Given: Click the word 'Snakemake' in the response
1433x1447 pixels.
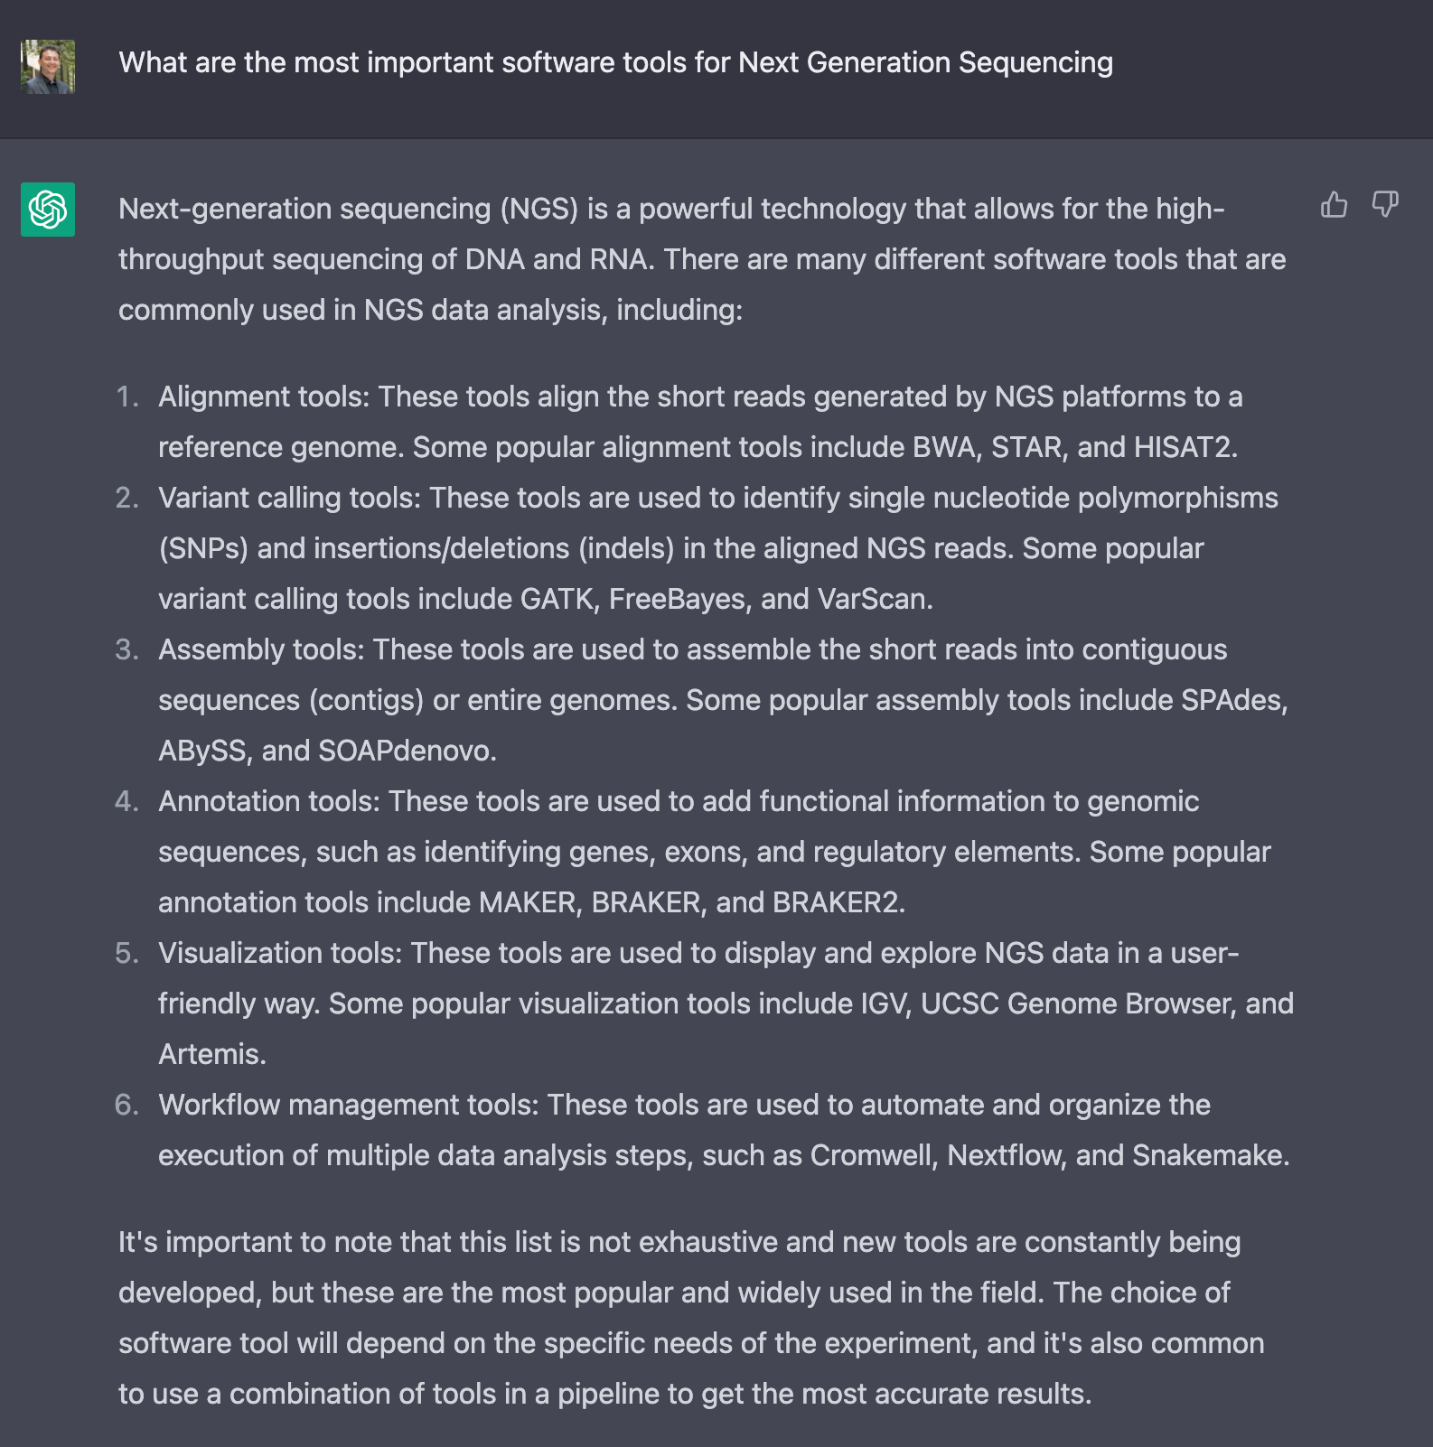Looking at the screenshot, I should click(x=1207, y=1156).
